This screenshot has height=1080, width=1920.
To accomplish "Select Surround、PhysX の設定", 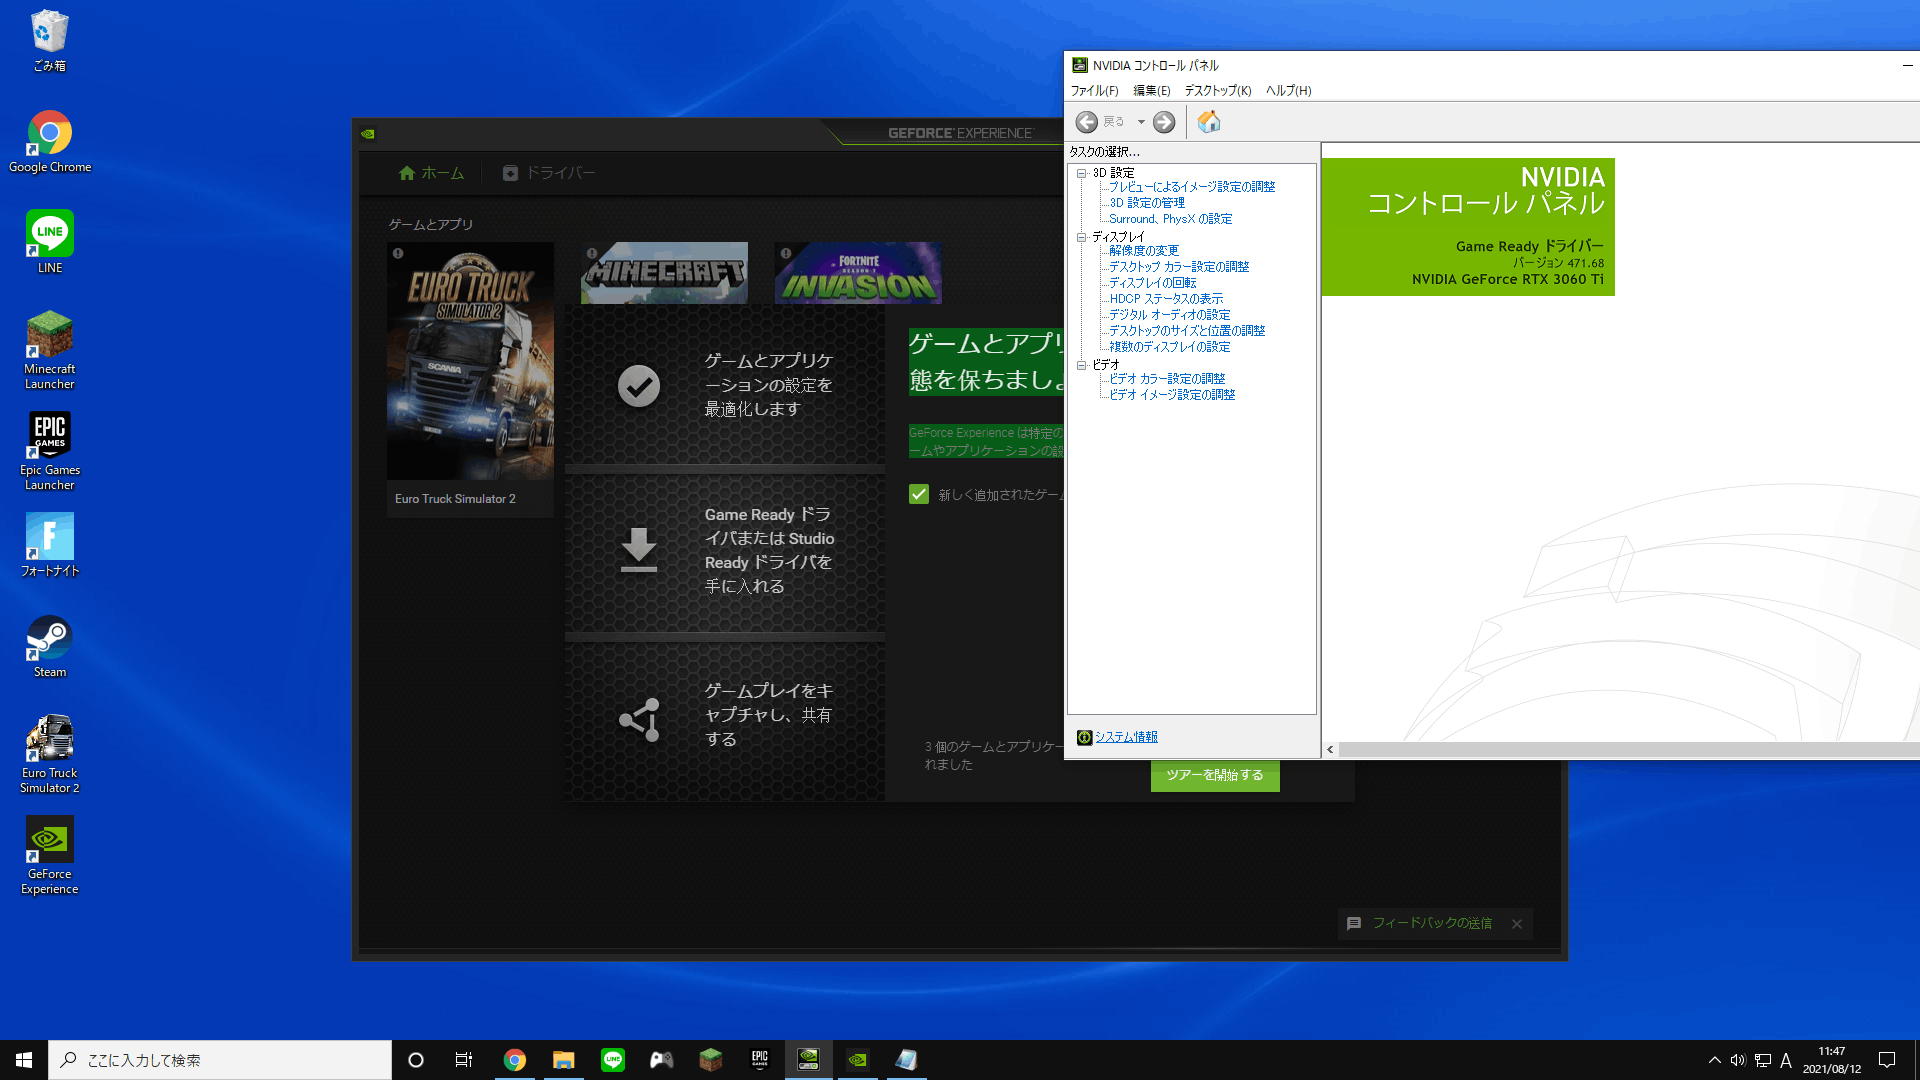I will [x=1170, y=219].
